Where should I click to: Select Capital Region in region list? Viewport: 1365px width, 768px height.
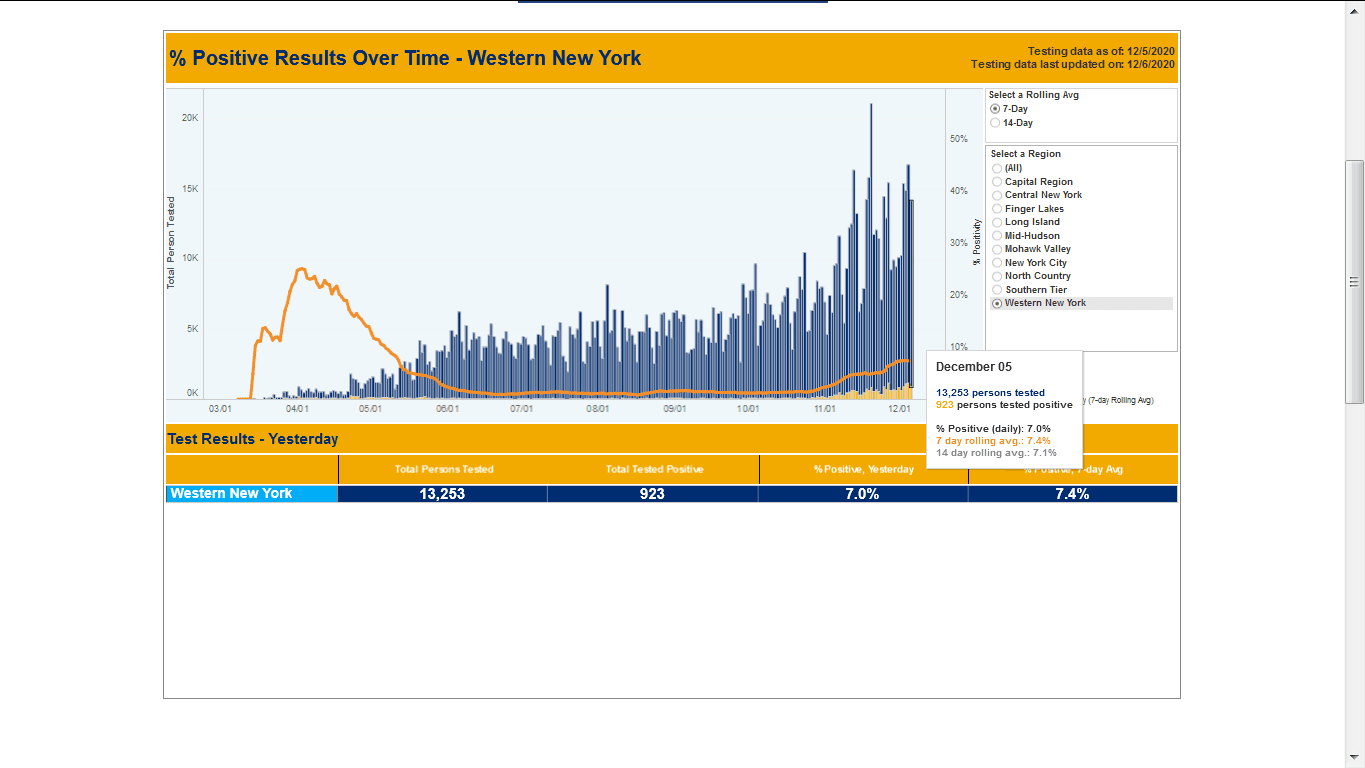[x=997, y=182]
